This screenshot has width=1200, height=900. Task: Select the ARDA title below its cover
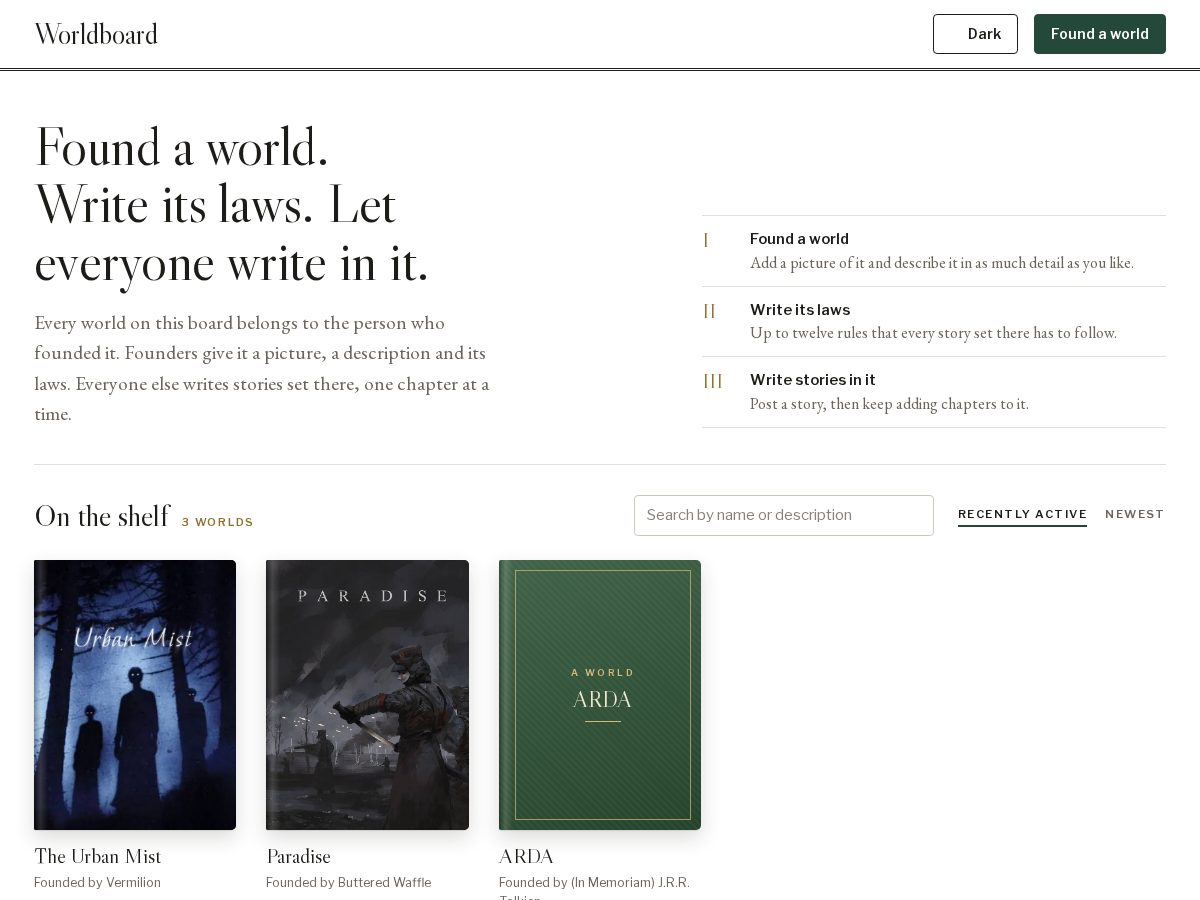[526, 856]
